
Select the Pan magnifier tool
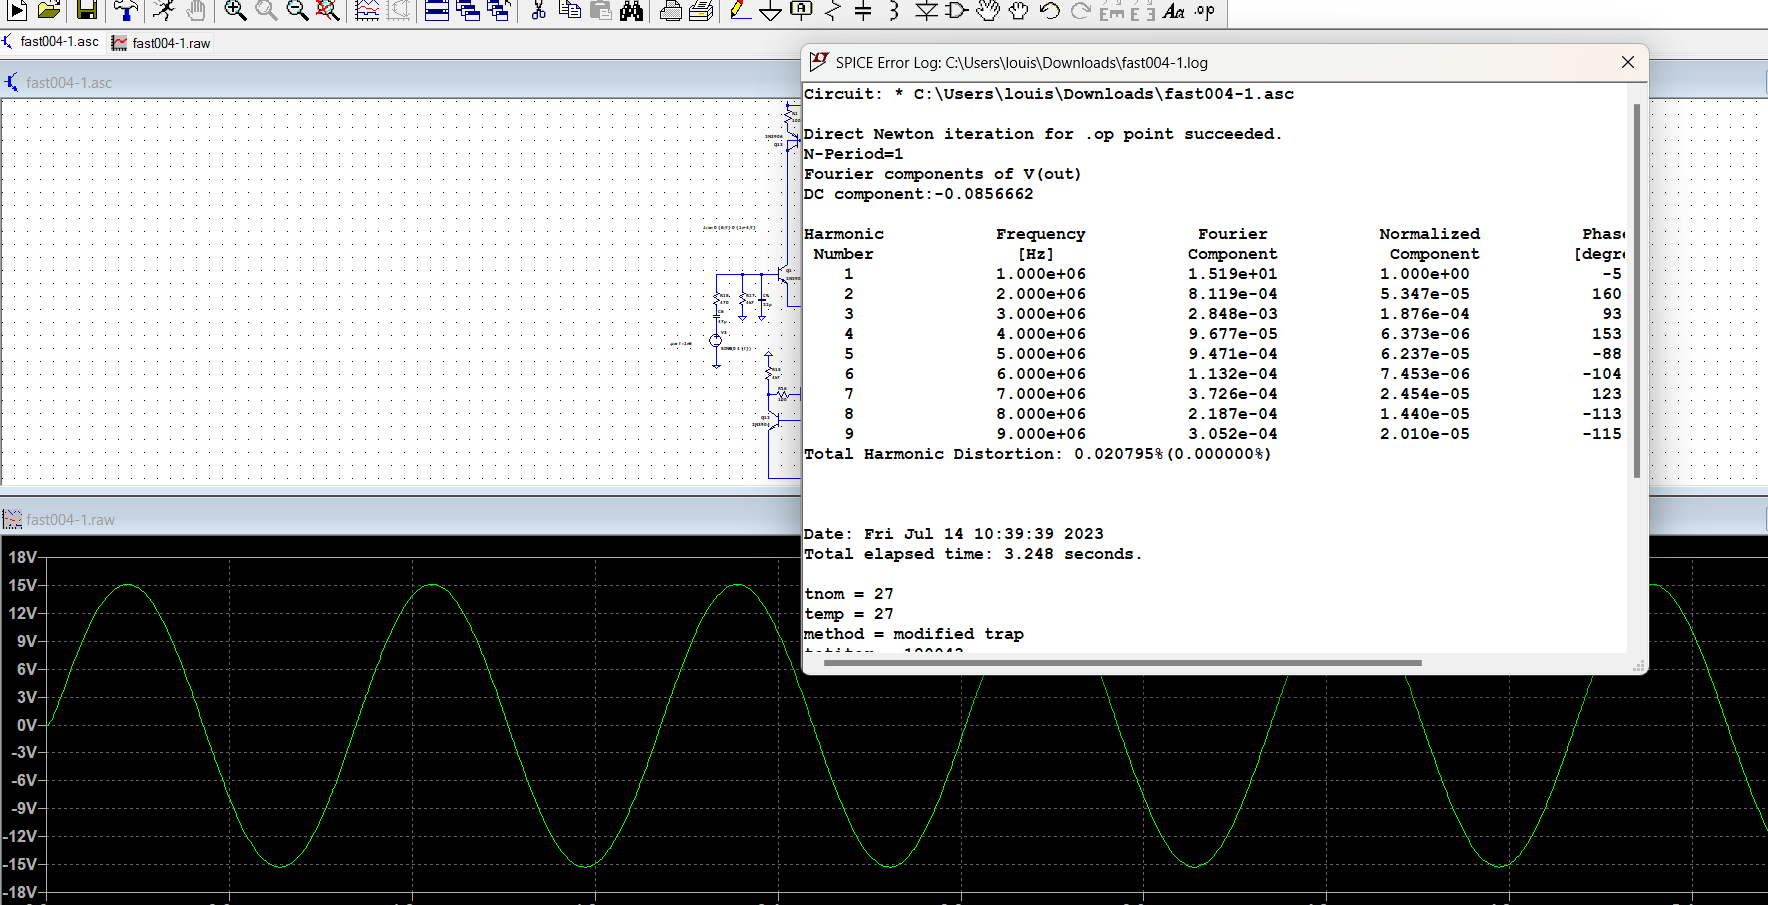[266, 10]
